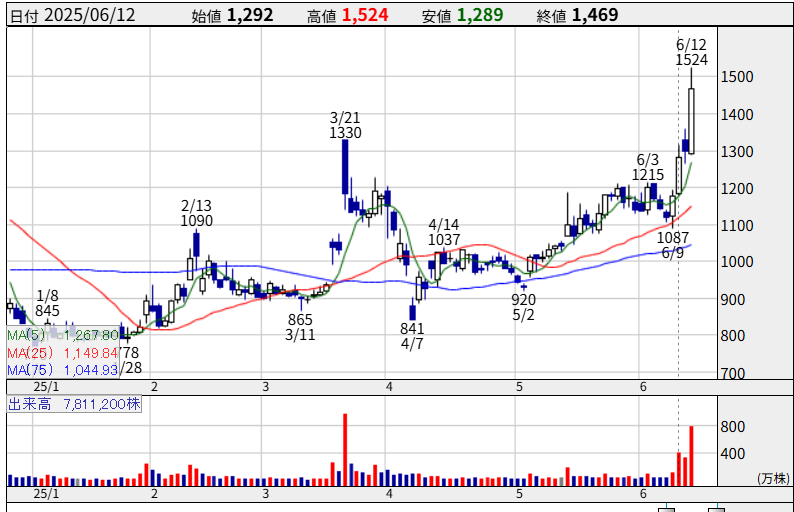Click the 1/8 845 annotation
Image resolution: width=794 pixels, height=512 pixels.
pyautogui.click(x=47, y=303)
